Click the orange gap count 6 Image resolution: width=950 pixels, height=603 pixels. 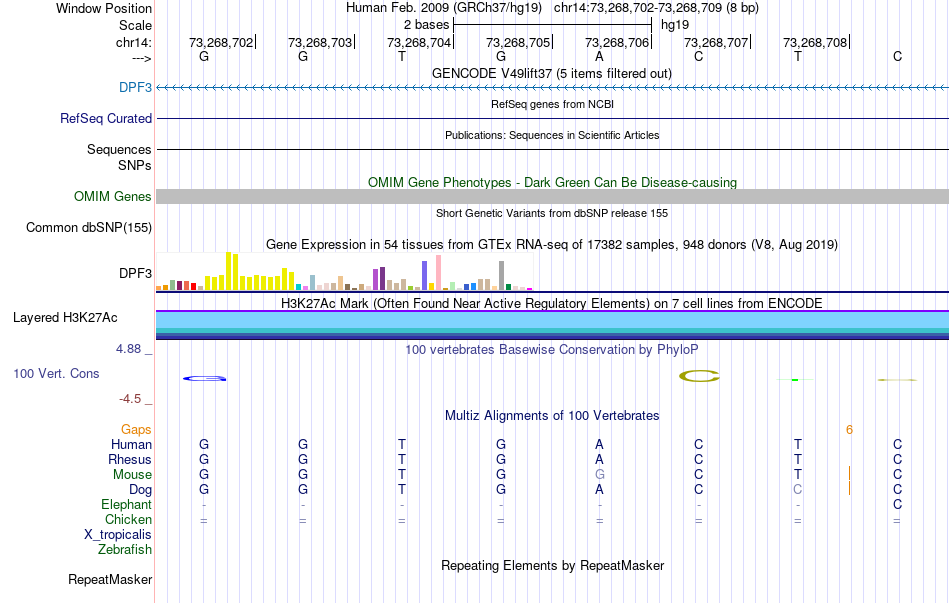[849, 430]
